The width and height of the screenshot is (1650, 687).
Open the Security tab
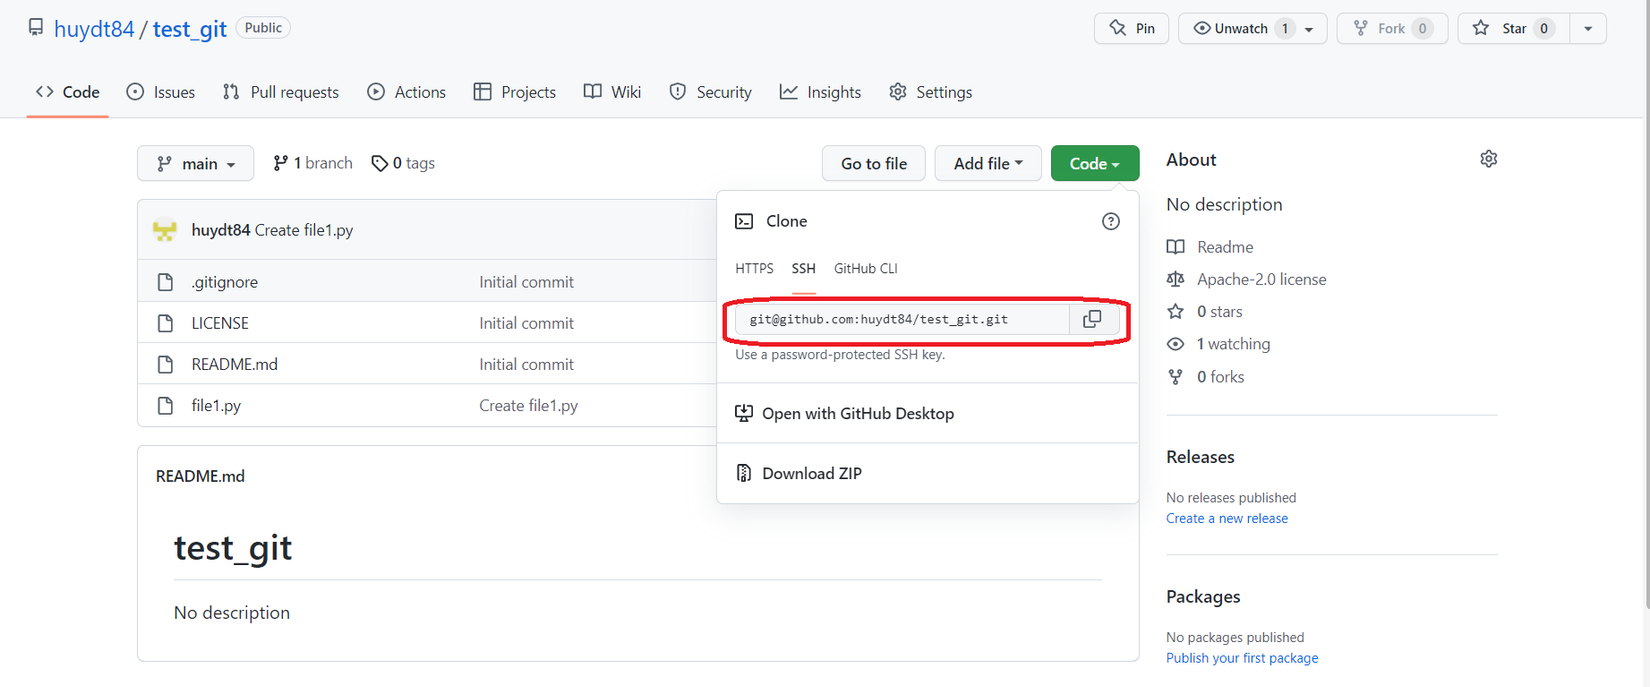coord(710,92)
